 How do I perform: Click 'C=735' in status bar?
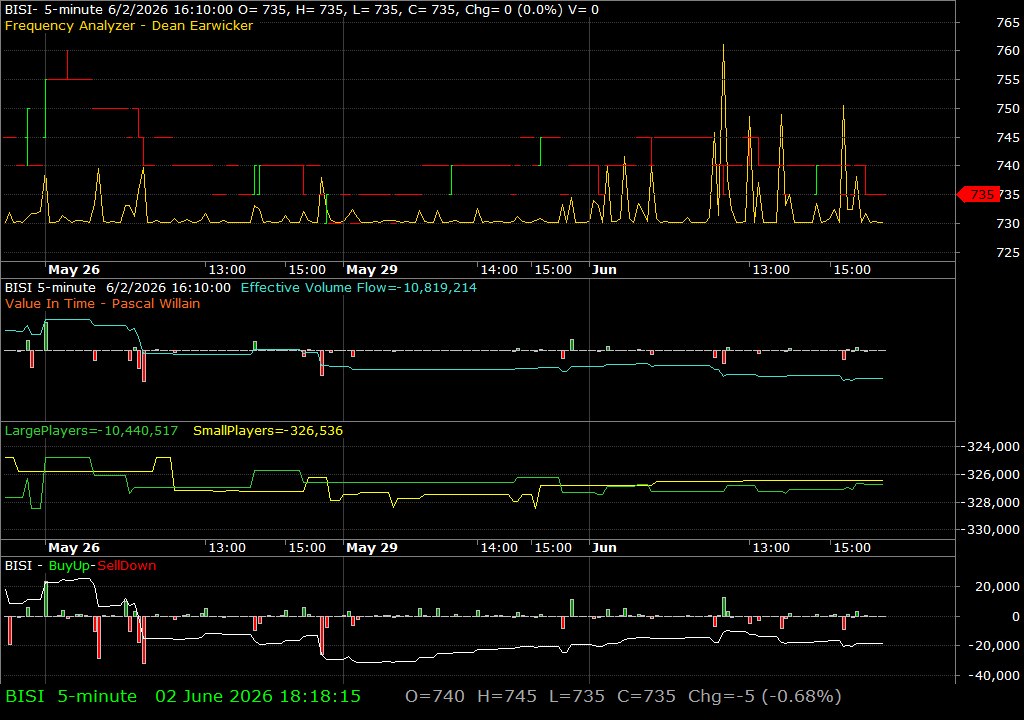[x=647, y=696]
